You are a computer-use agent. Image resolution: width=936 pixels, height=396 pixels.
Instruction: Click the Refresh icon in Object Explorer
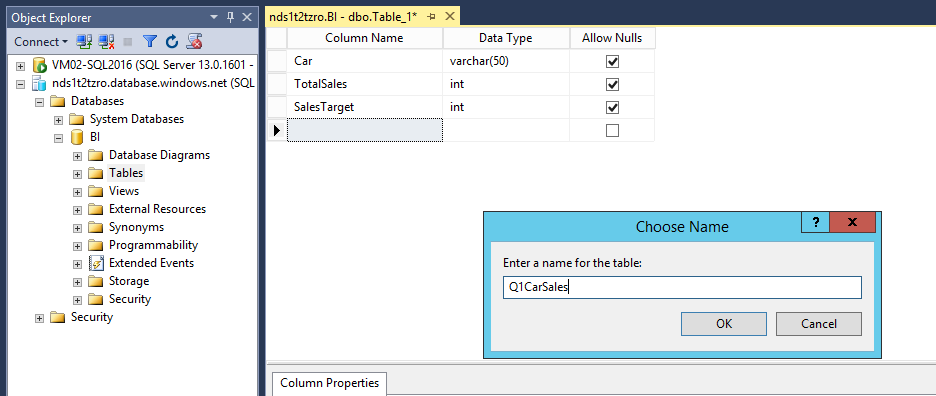172,41
